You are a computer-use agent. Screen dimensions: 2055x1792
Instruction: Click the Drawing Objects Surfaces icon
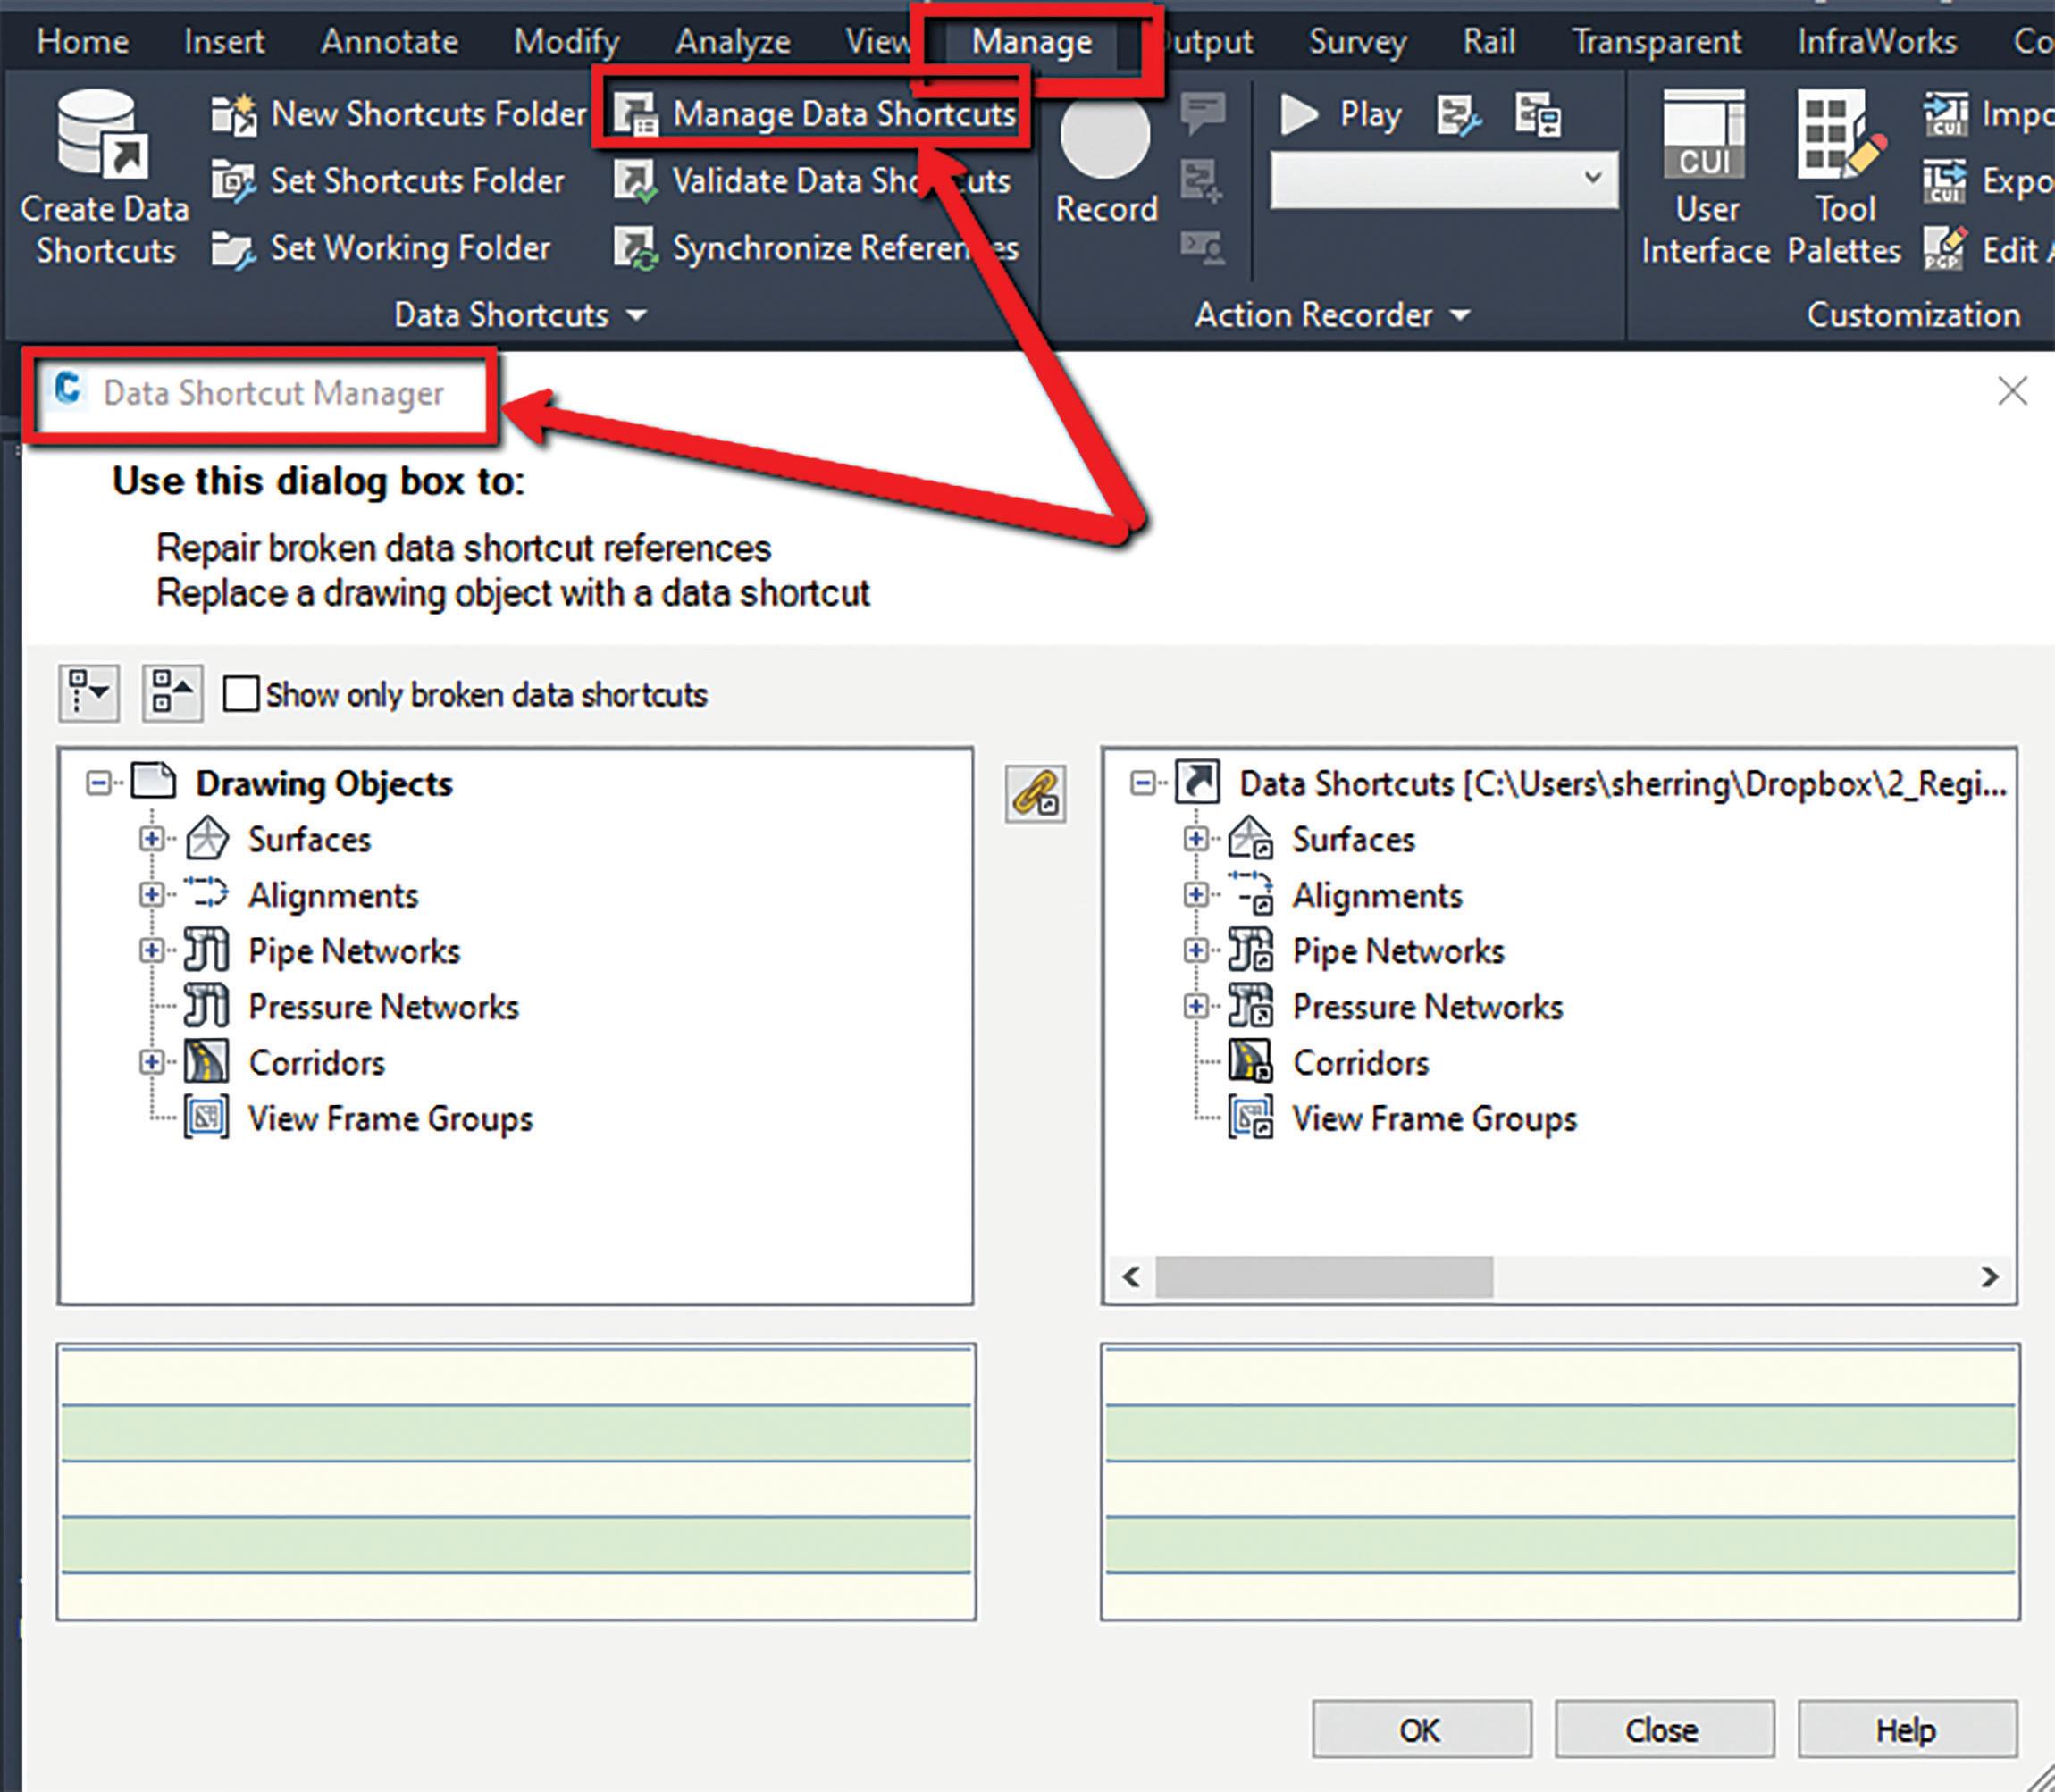(x=207, y=839)
